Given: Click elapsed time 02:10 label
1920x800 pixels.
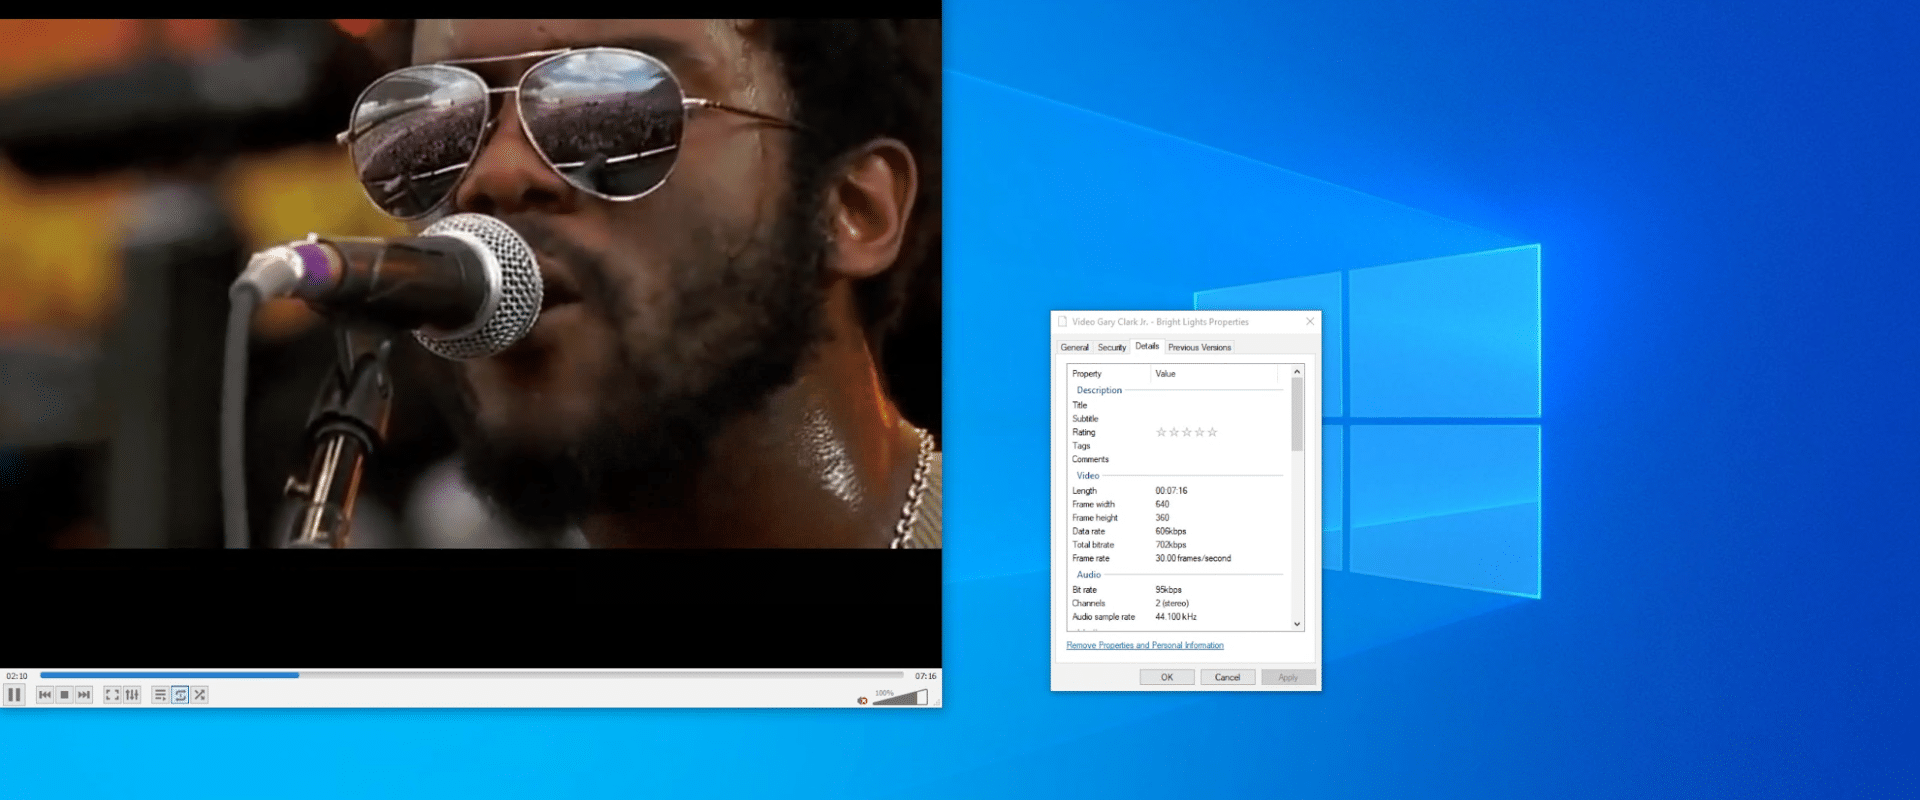Looking at the screenshot, I should (17, 676).
